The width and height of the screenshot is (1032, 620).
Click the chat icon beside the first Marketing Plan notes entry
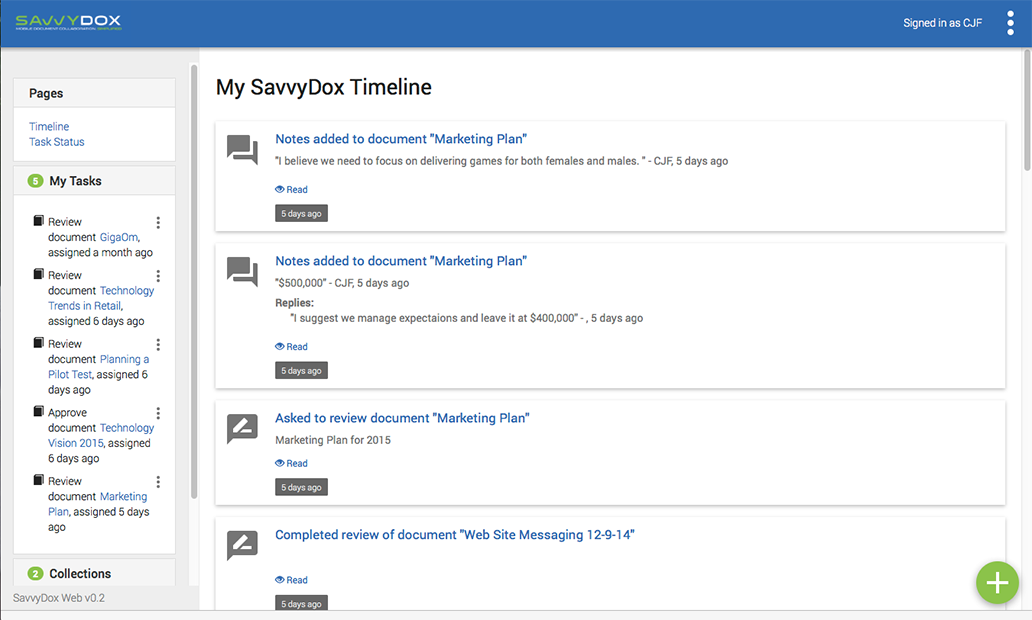pyautogui.click(x=242, y=150)
